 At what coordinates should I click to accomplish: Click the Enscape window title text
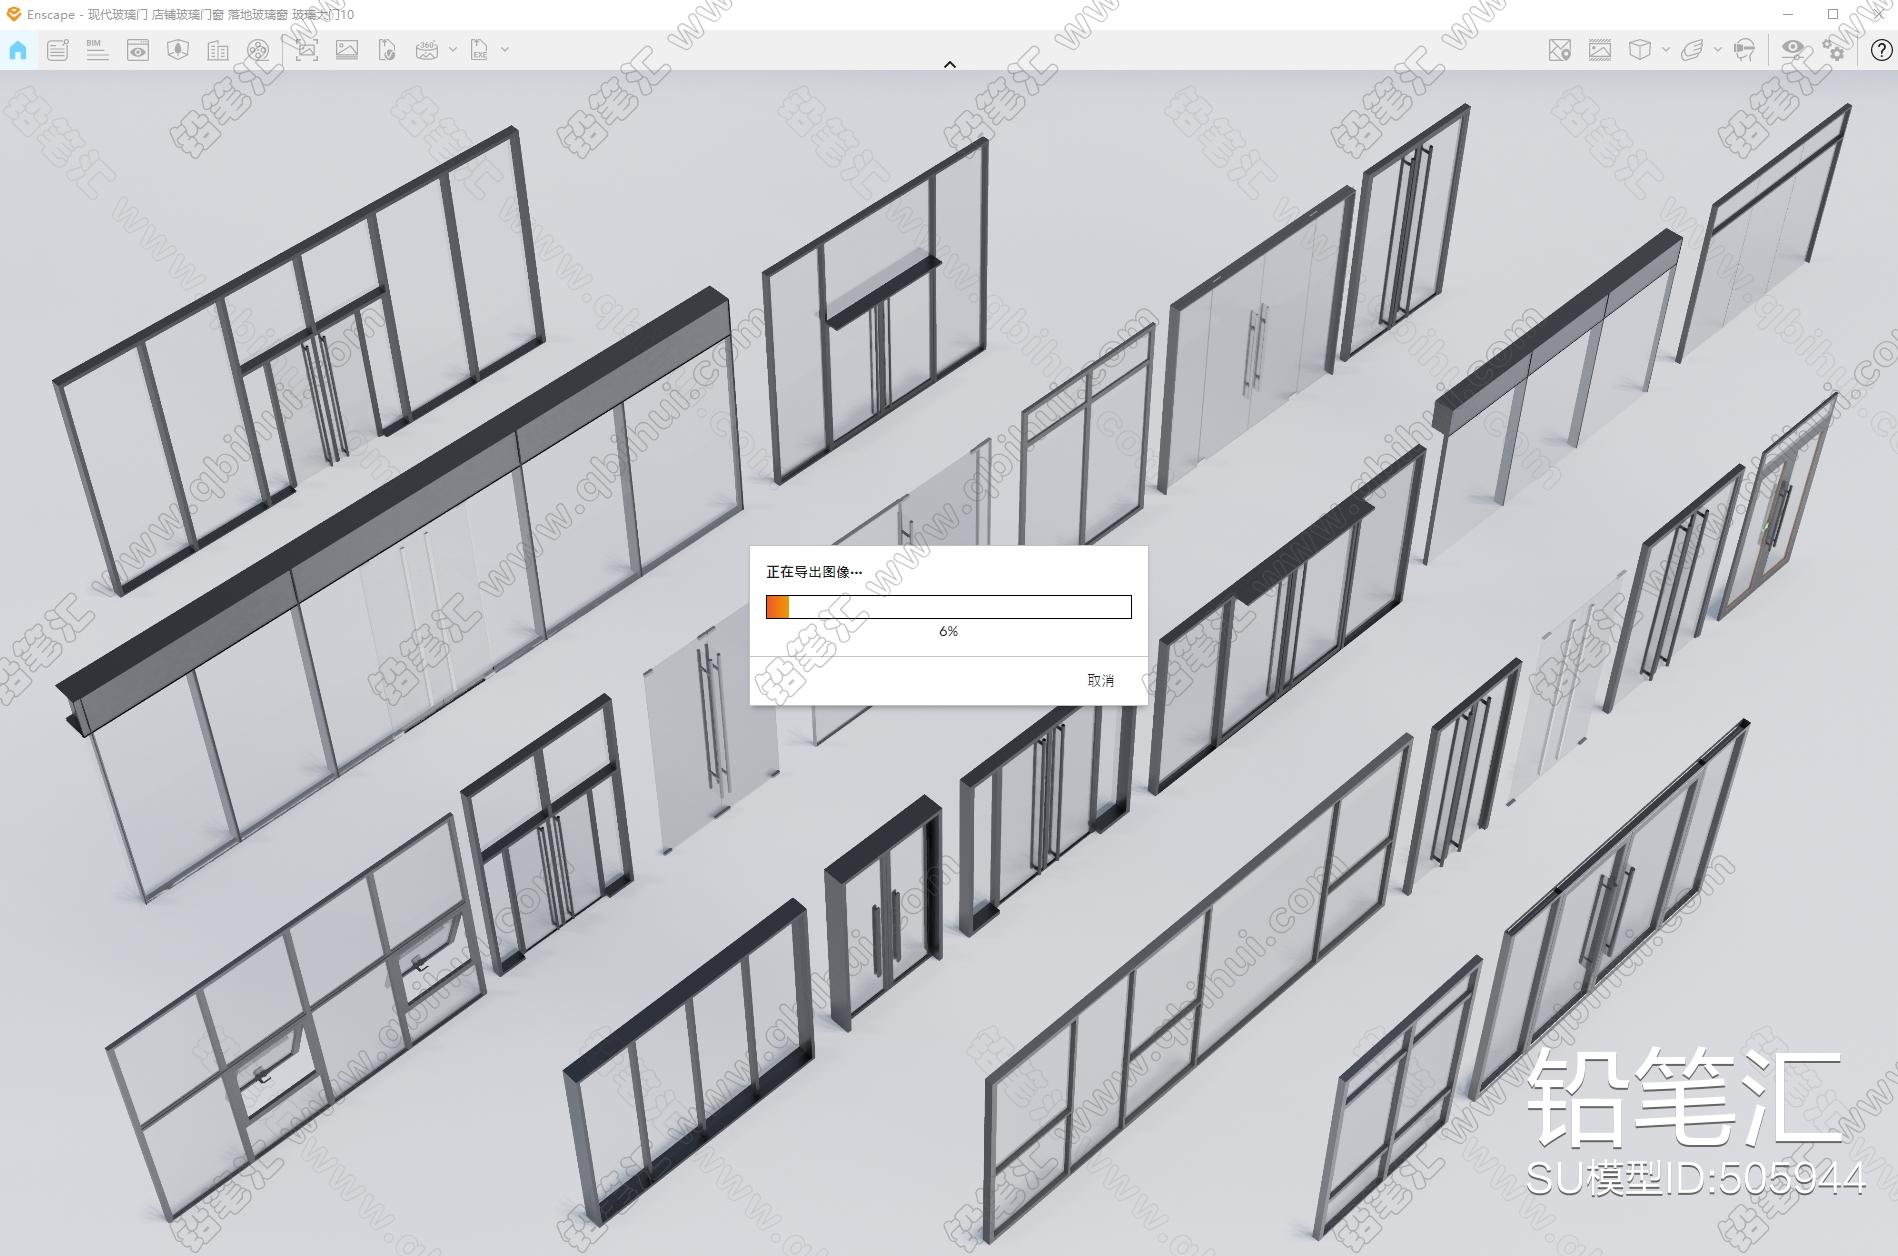pyautogui.click(x=190, y=14)
